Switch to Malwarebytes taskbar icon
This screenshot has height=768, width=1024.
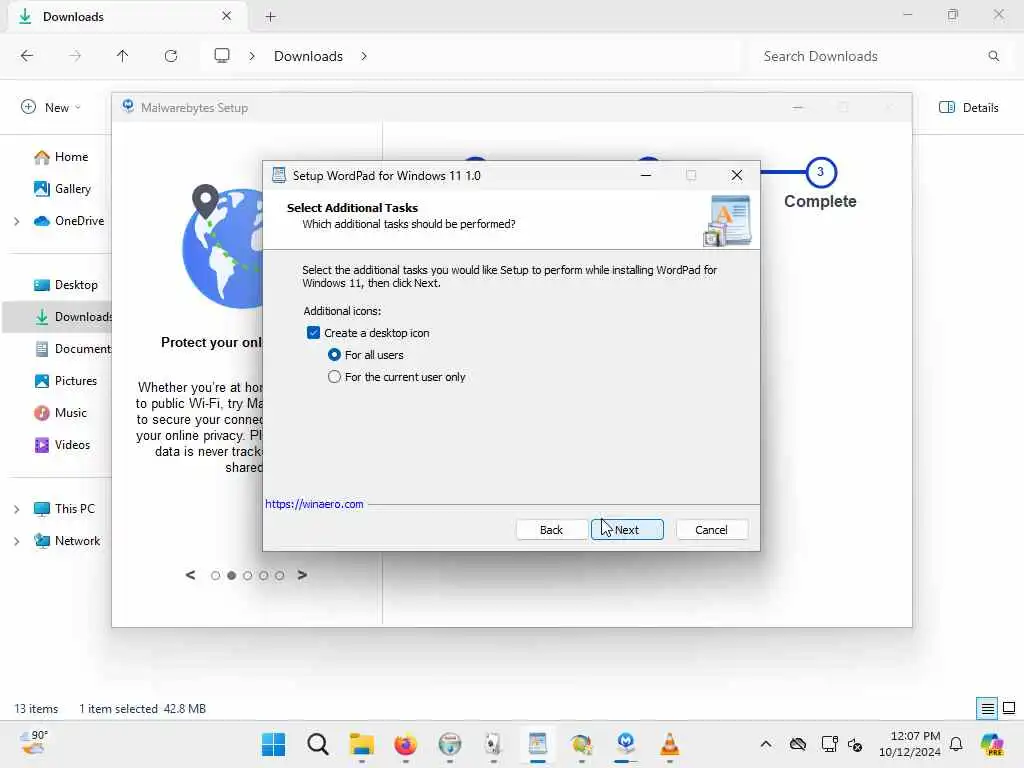[626, 744]
